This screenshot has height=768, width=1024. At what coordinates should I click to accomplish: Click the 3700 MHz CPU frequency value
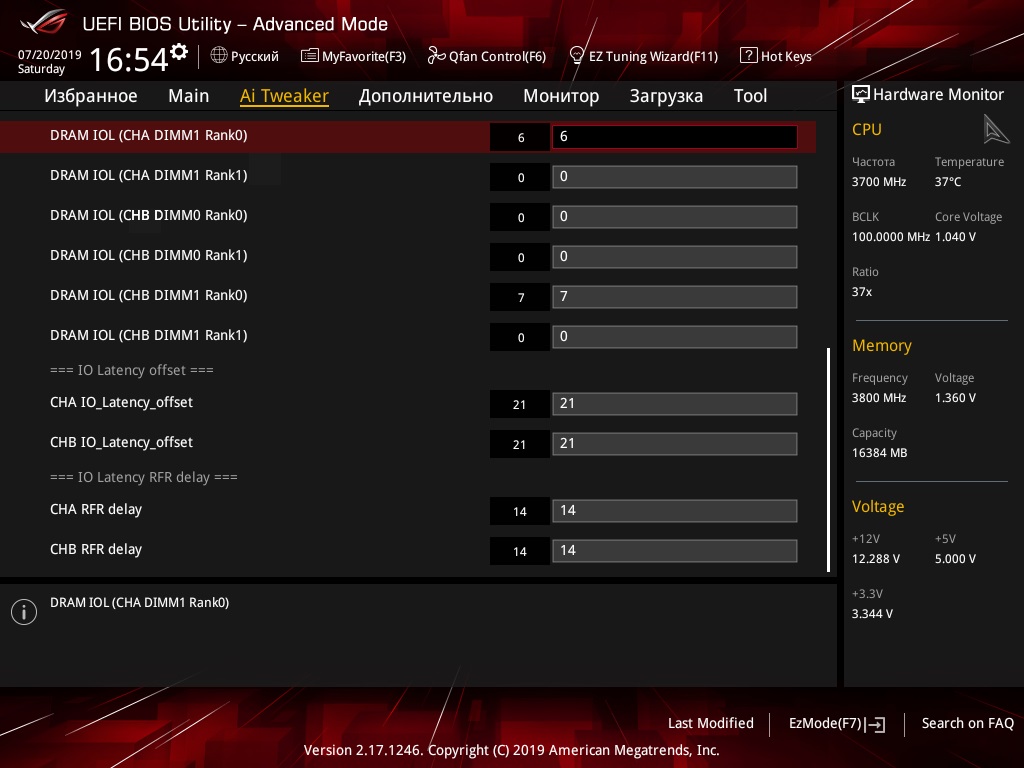[879, 182]
